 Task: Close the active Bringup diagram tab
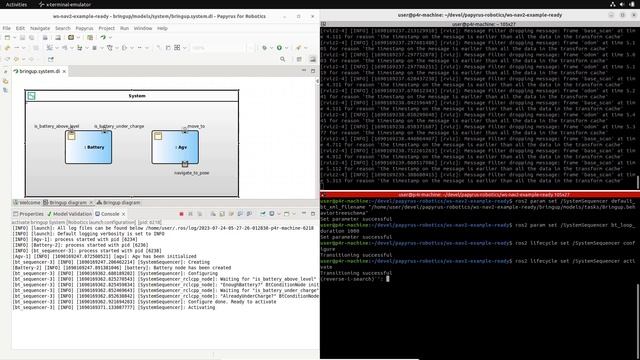pyautogui.click(x=91, y=202)
